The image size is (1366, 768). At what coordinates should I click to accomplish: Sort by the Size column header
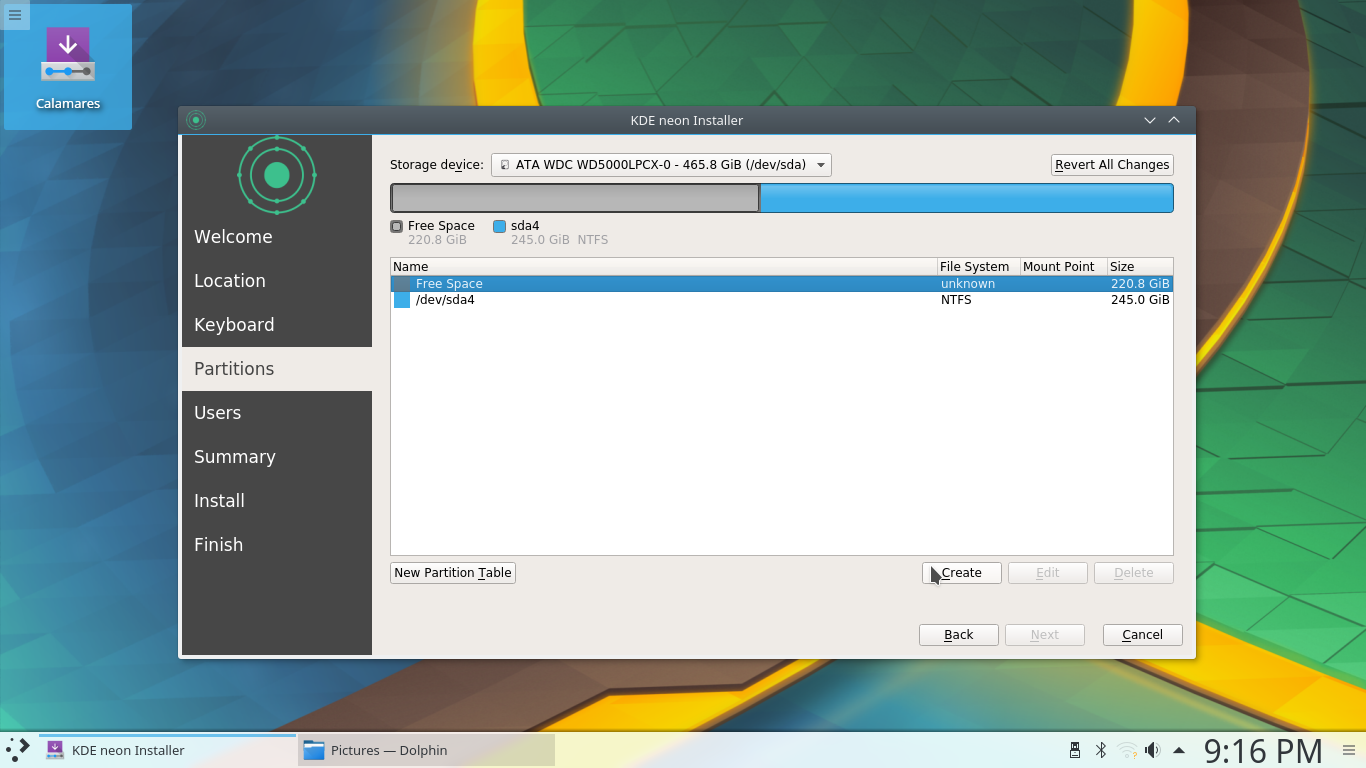click(x=1140, y=267)
